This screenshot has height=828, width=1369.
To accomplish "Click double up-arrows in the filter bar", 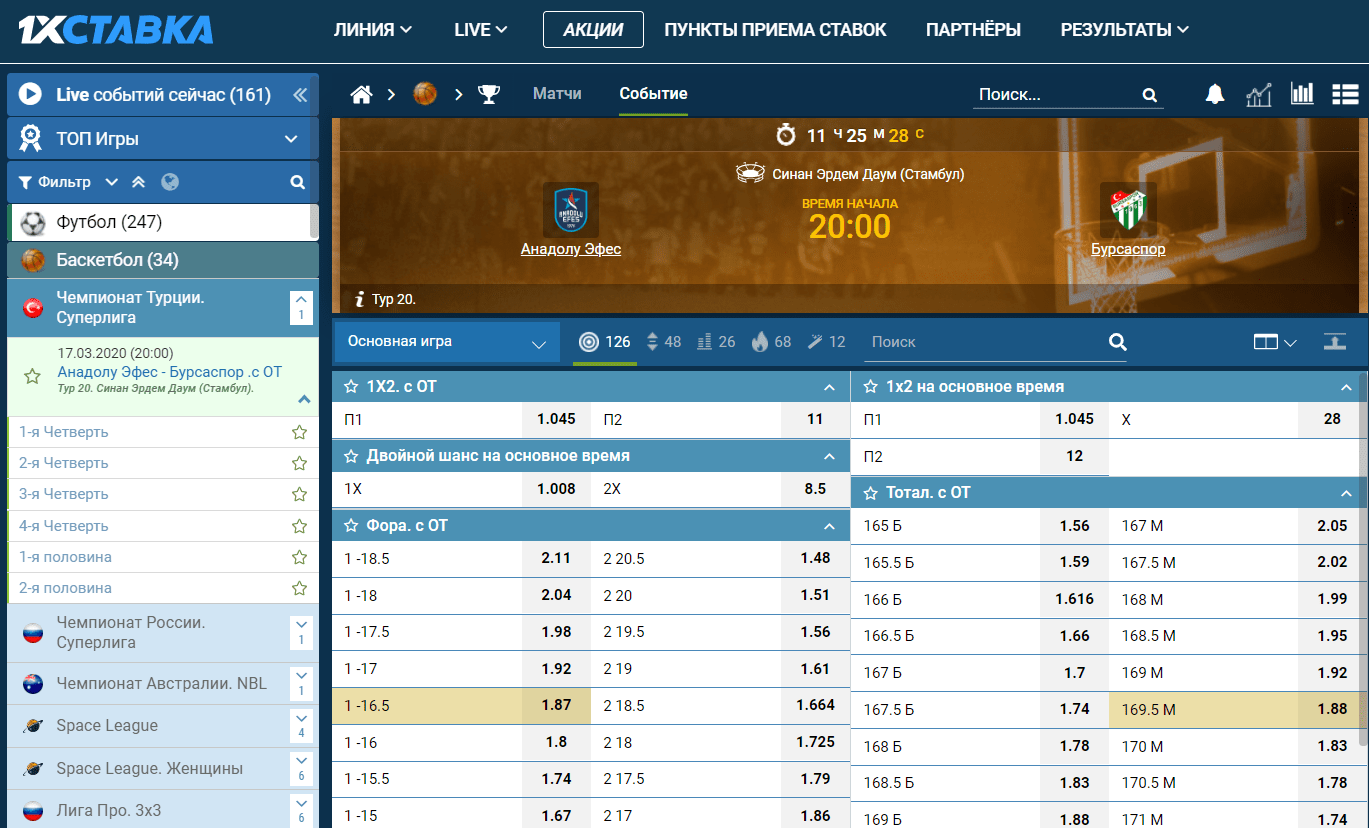I will click(x=139, y=182).
